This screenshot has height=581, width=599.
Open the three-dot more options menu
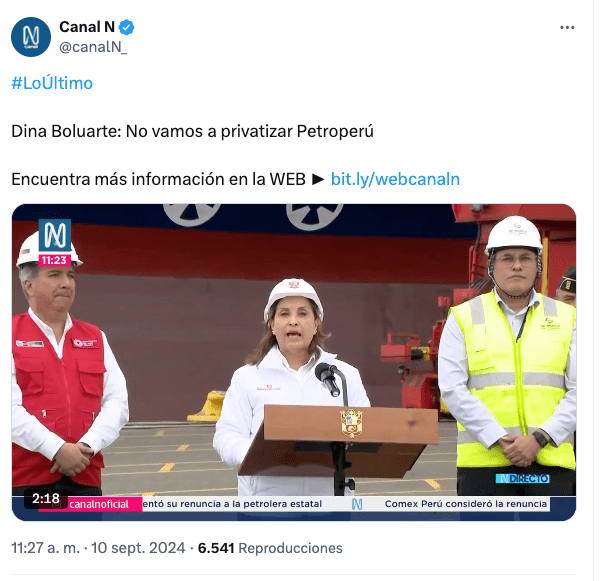click(567, 28)
